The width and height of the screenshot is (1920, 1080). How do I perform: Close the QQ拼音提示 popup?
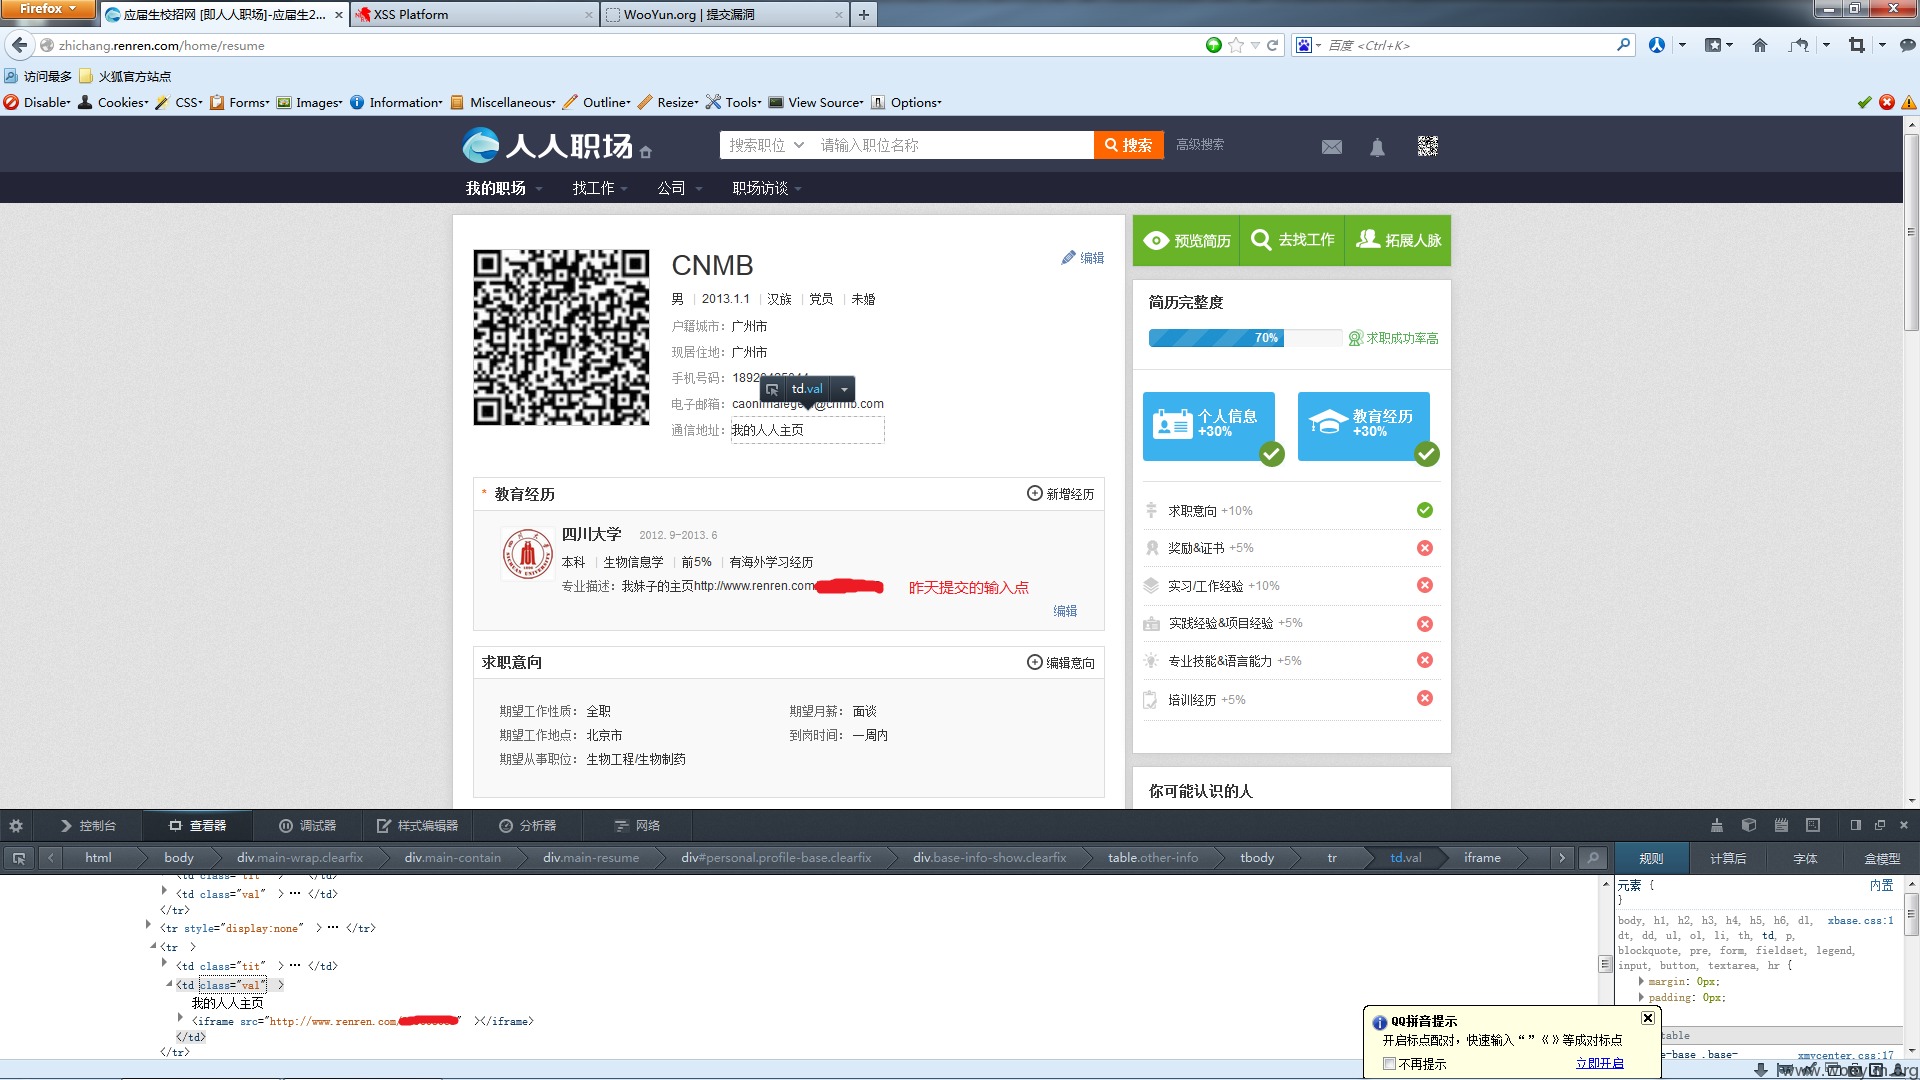[1648, 1018]
